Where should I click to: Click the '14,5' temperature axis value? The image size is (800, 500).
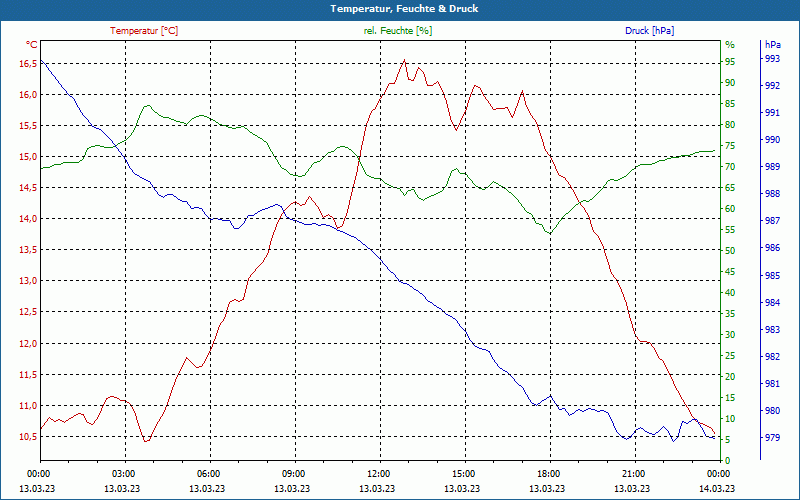coord(28,188)
